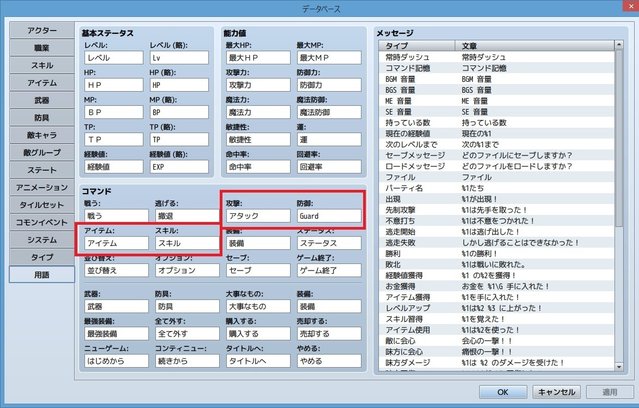This screenshot has height=408, width=639.
Task: Click the message list vertical scrollbar thumb
Action: coord(619,138)
